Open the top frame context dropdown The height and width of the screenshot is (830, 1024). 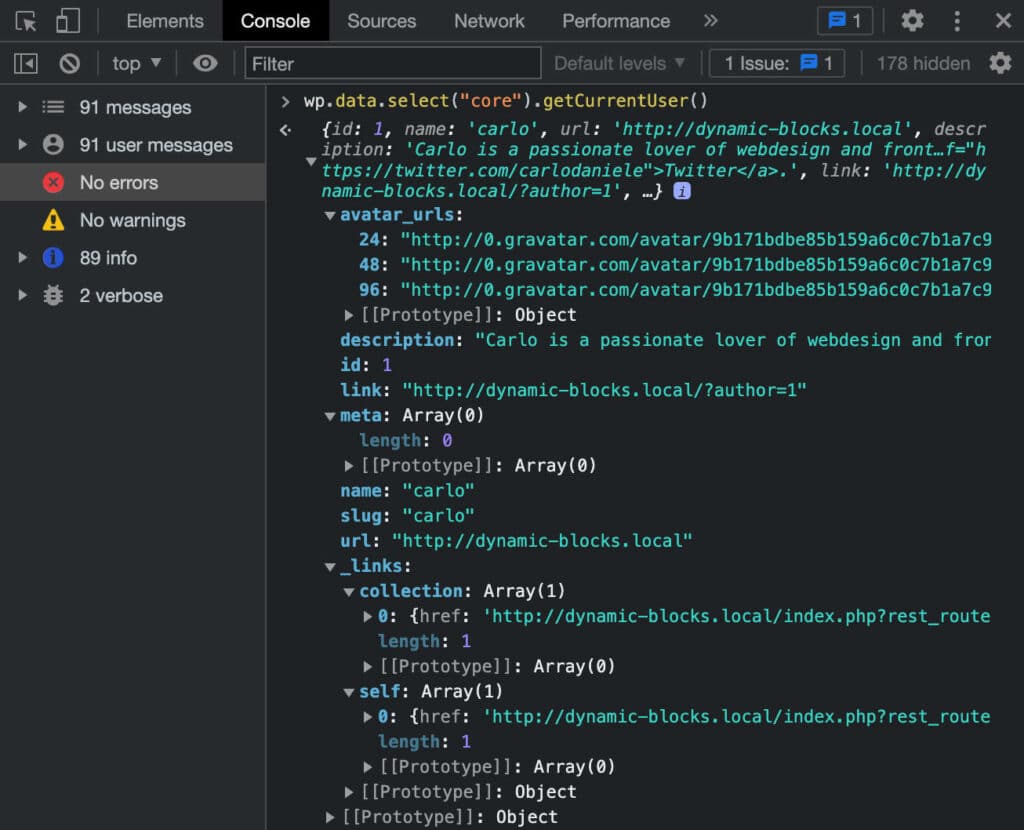135,62
